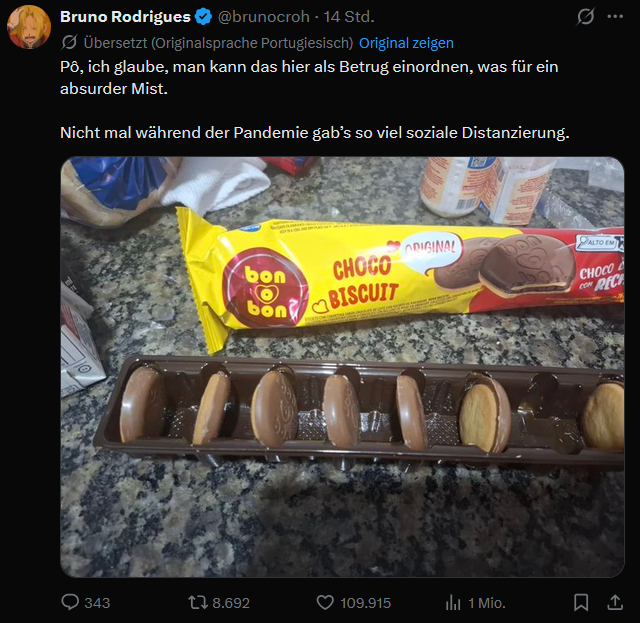Open Bruno Rodrigues' profile picture

pos(29,27)
